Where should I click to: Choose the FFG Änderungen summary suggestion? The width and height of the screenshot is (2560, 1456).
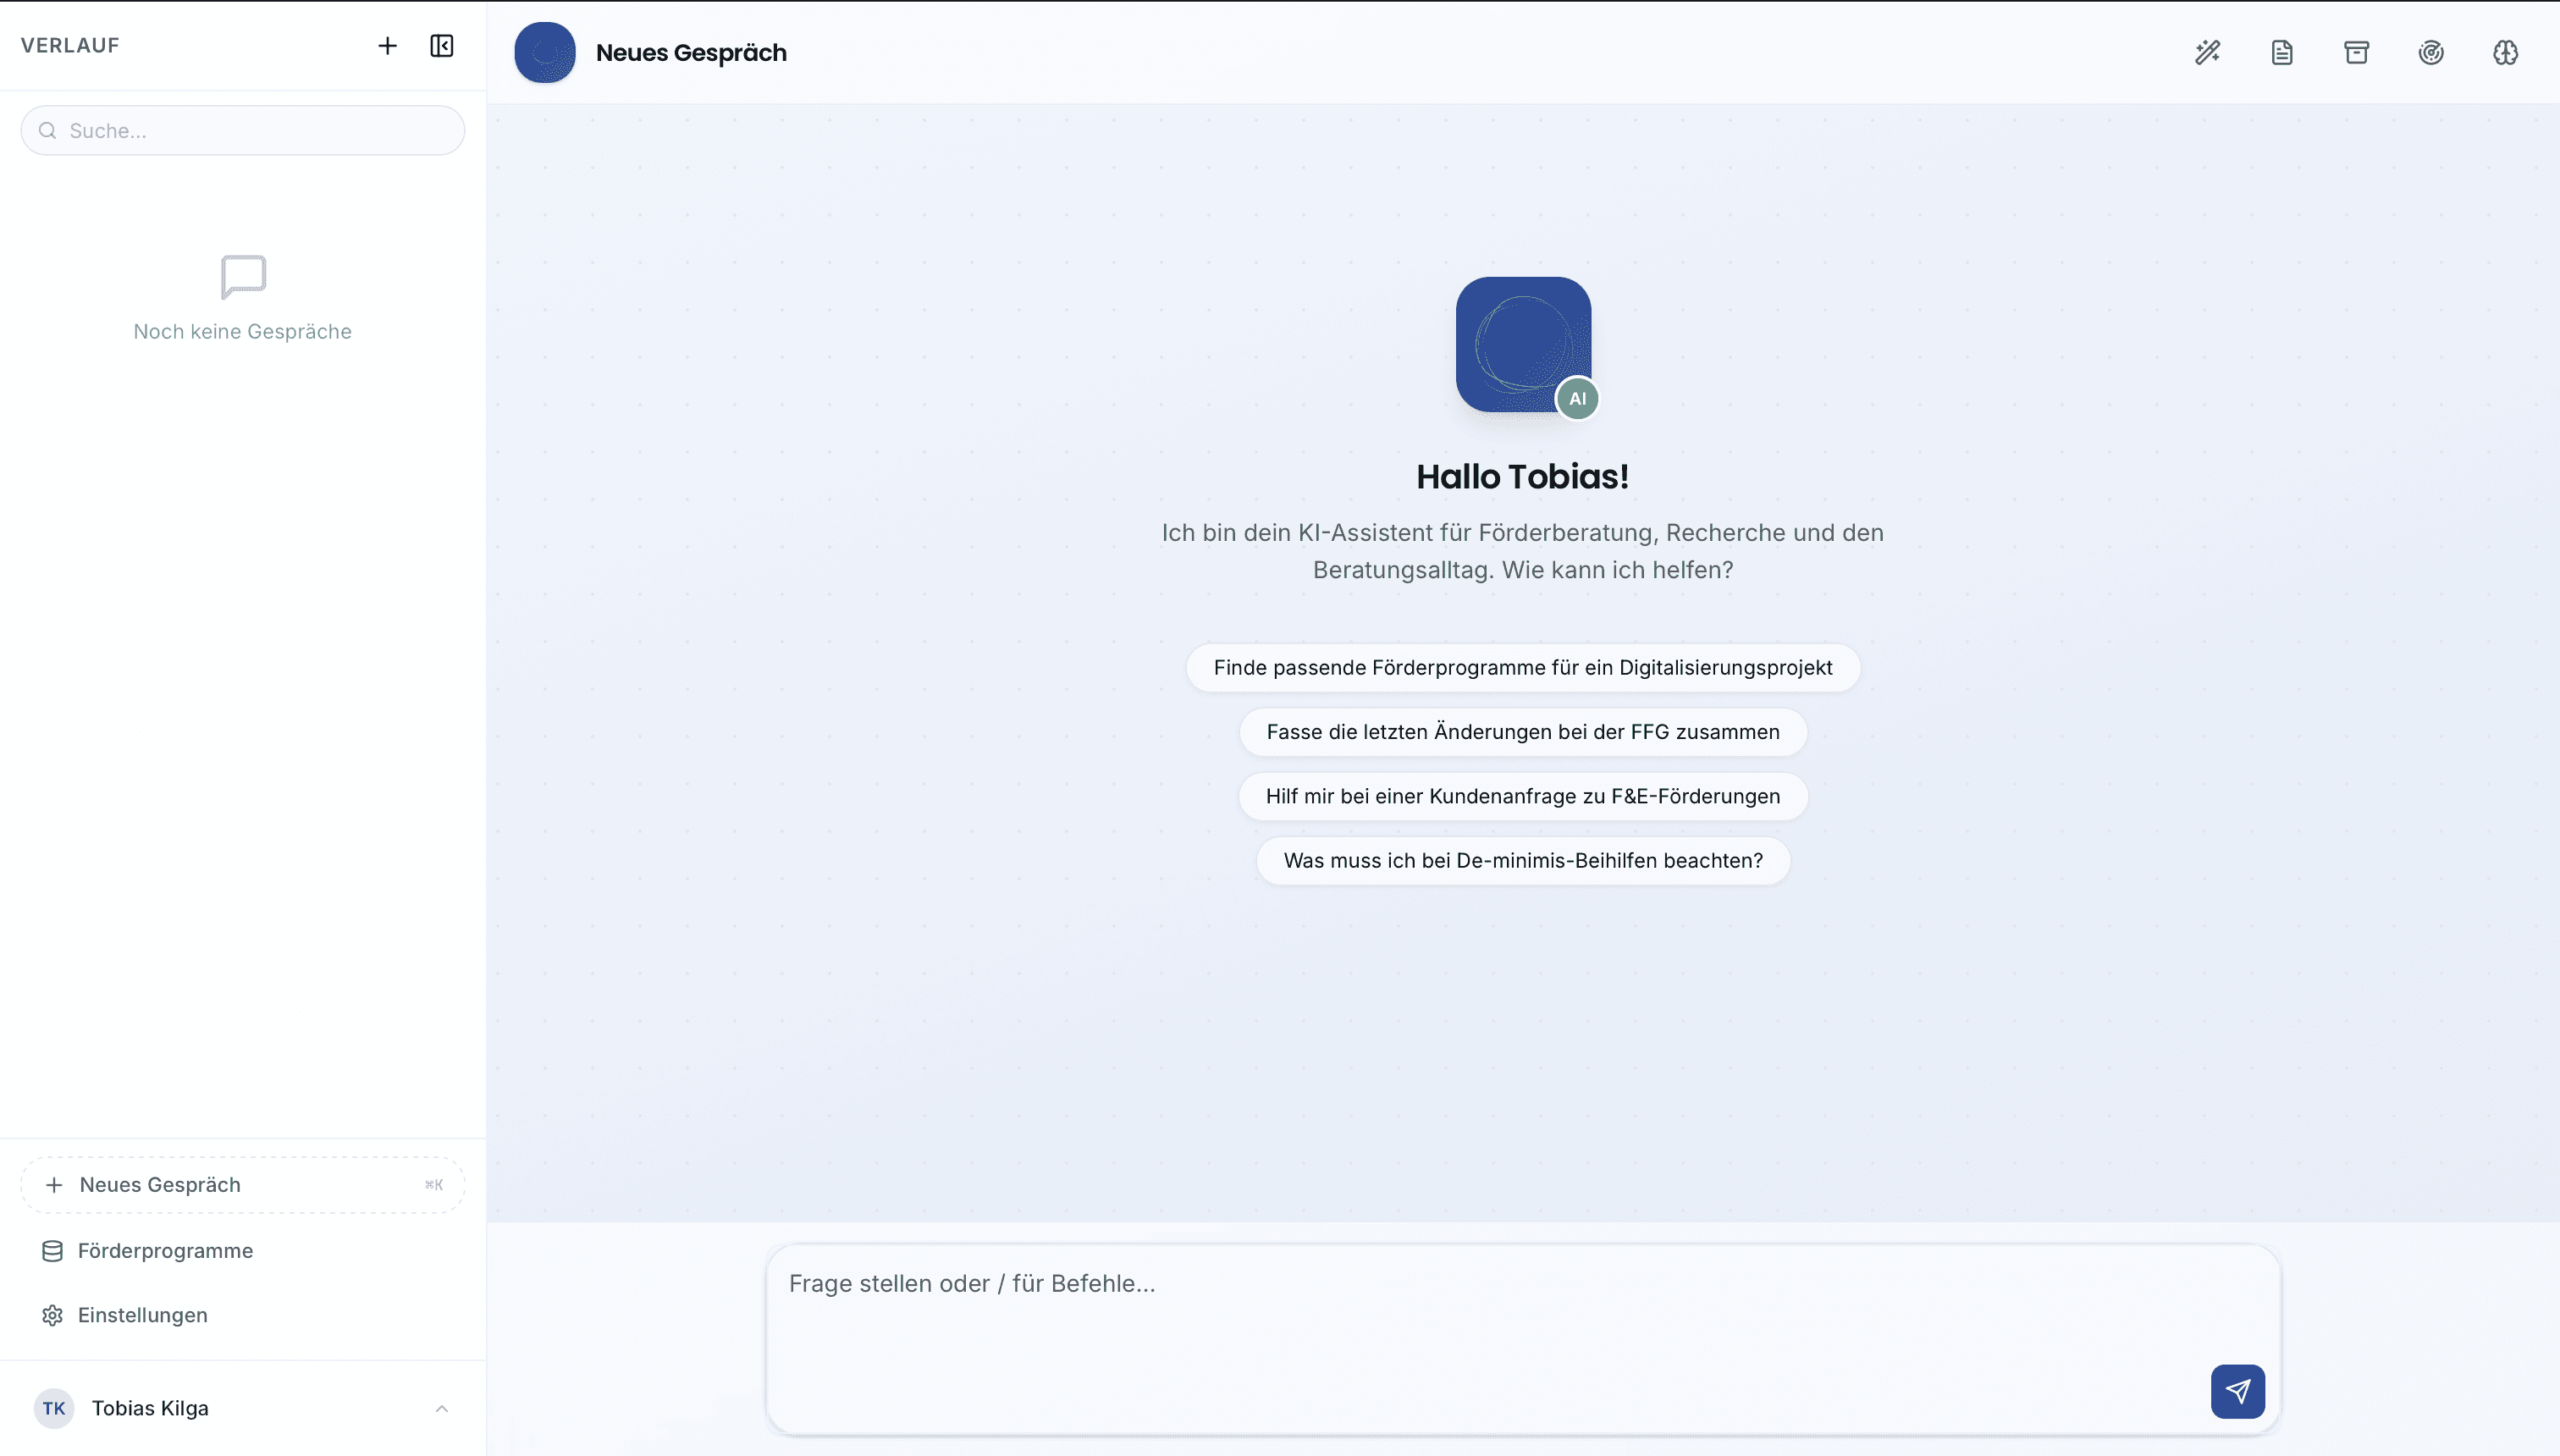click(x=1523, y=732)
